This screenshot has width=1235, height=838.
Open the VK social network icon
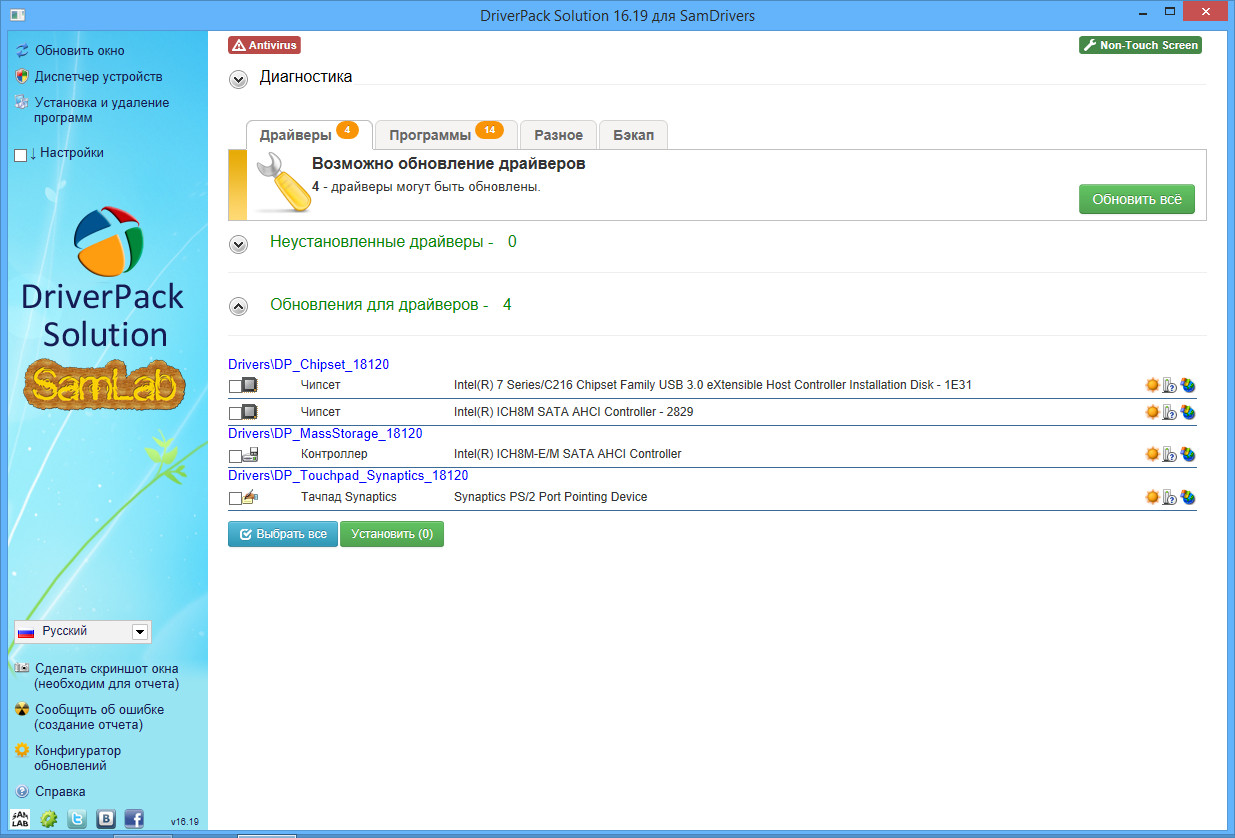point(105,819)
